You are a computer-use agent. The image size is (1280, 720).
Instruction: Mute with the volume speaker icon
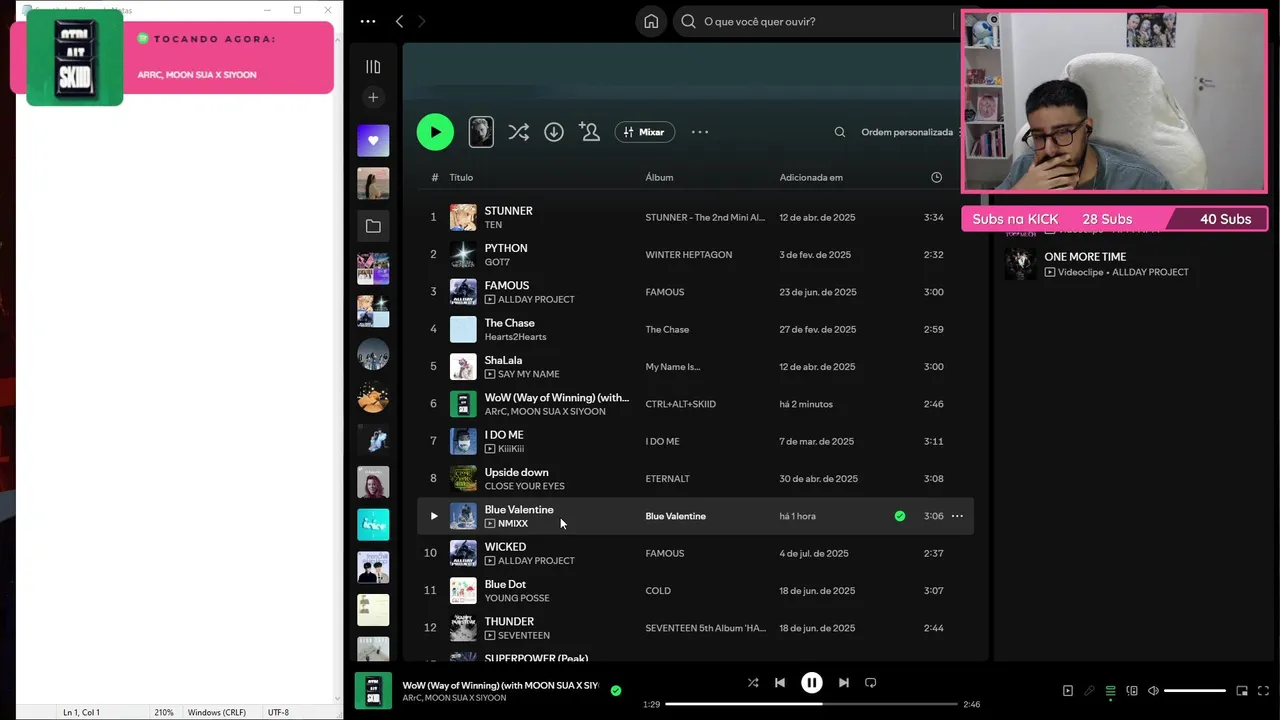(x=1153, y=691)
